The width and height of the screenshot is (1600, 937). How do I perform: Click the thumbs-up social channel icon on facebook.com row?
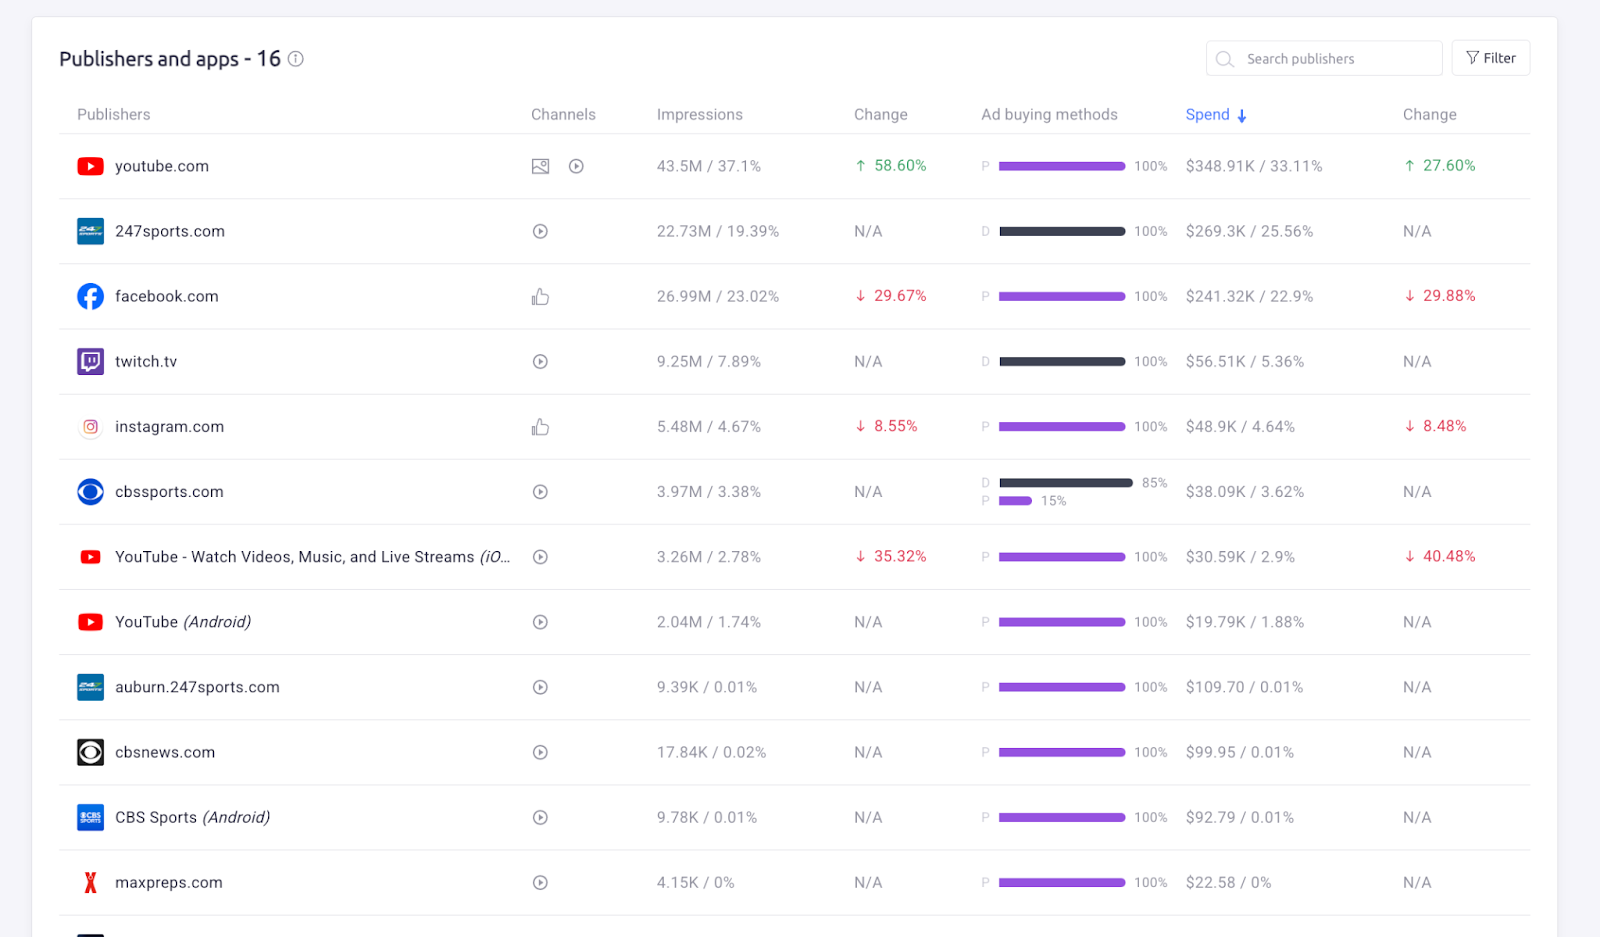point(540,296)
